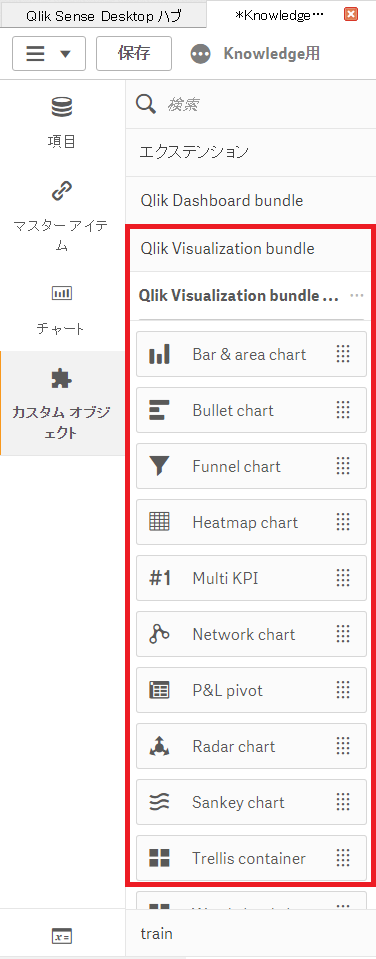376x959 pixels.
Task: Select the Trellis container label
Action: [248, 858]
